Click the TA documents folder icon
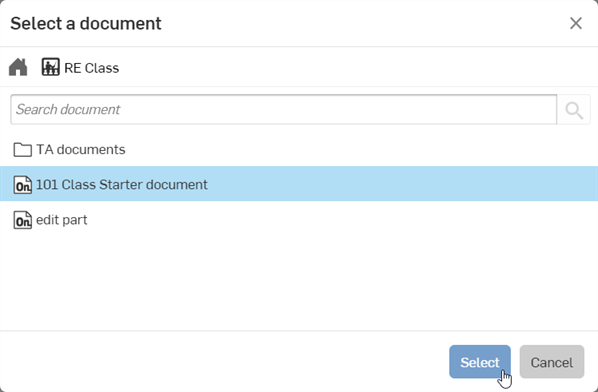598x392 pixels. 23,150
